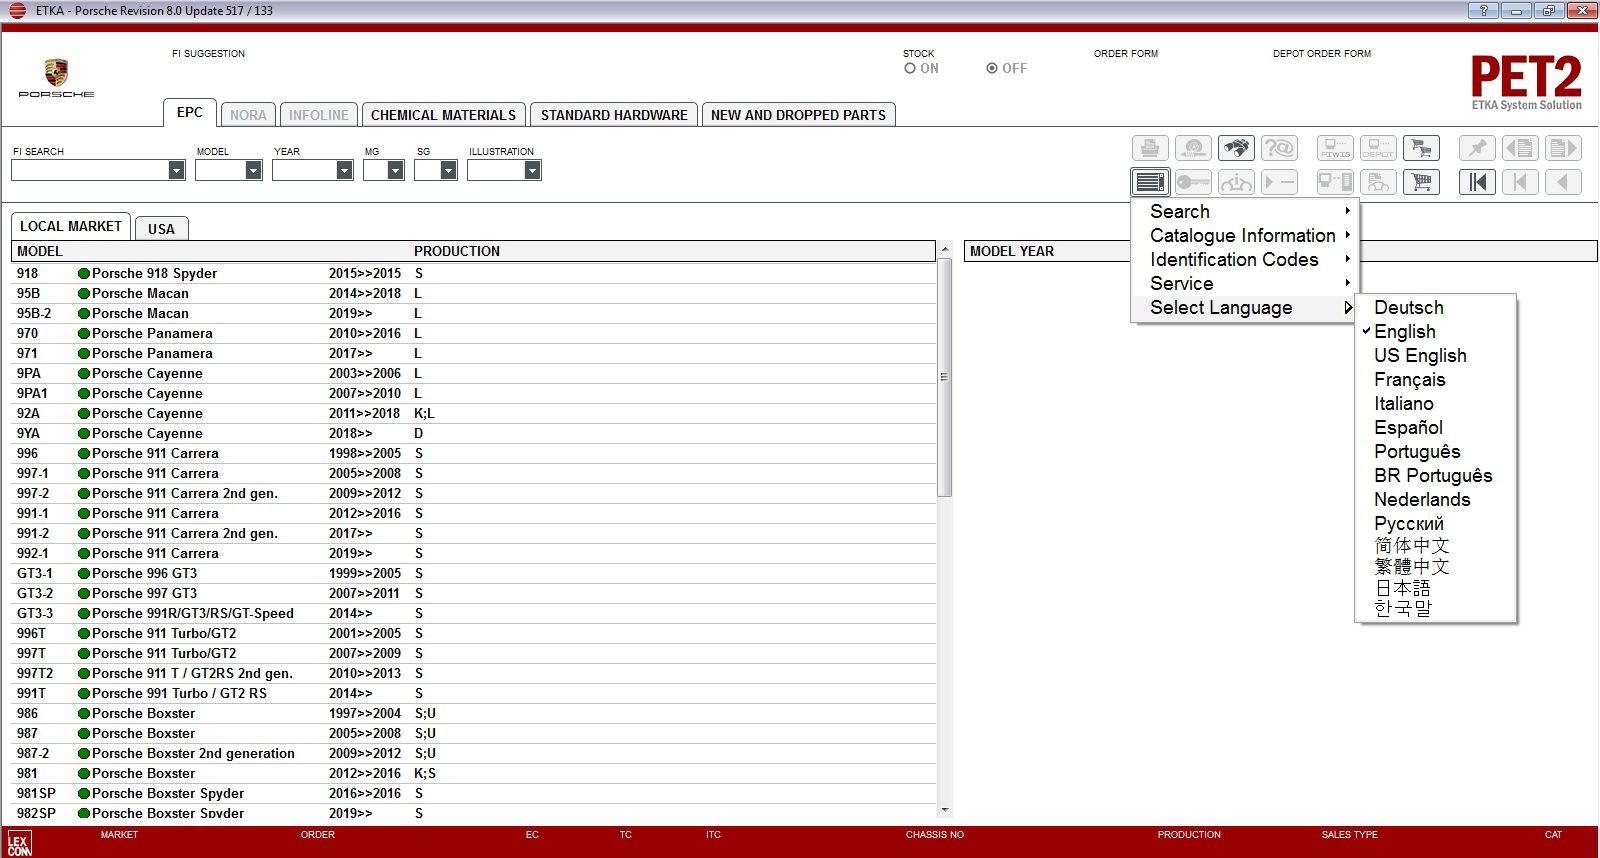Expand the Catalogue Information submenu
The height and width of the screenshot is (858, 1600).
click(1245, 236)
